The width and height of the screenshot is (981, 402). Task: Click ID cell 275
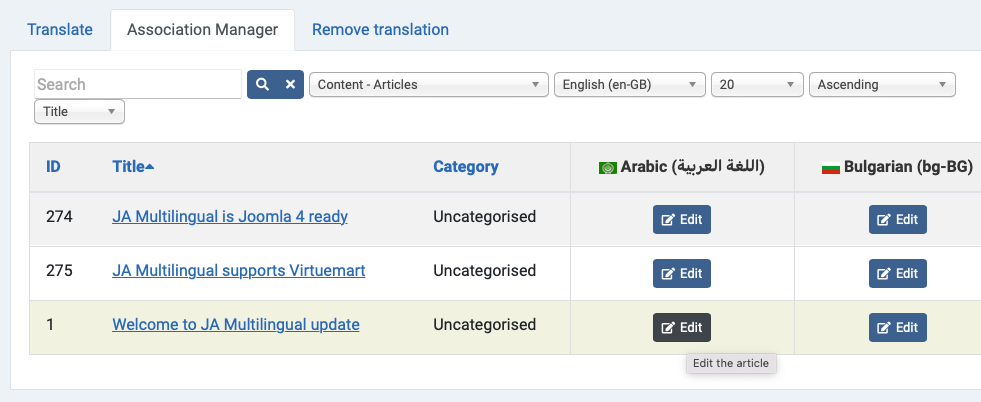[x=59, y=271]
